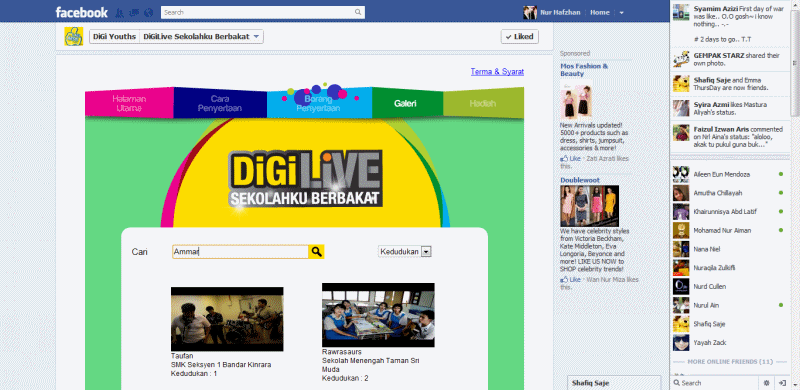
Task: Click the Doublewoot ad image
Action: pyautogui.click(x=589, y=206)
